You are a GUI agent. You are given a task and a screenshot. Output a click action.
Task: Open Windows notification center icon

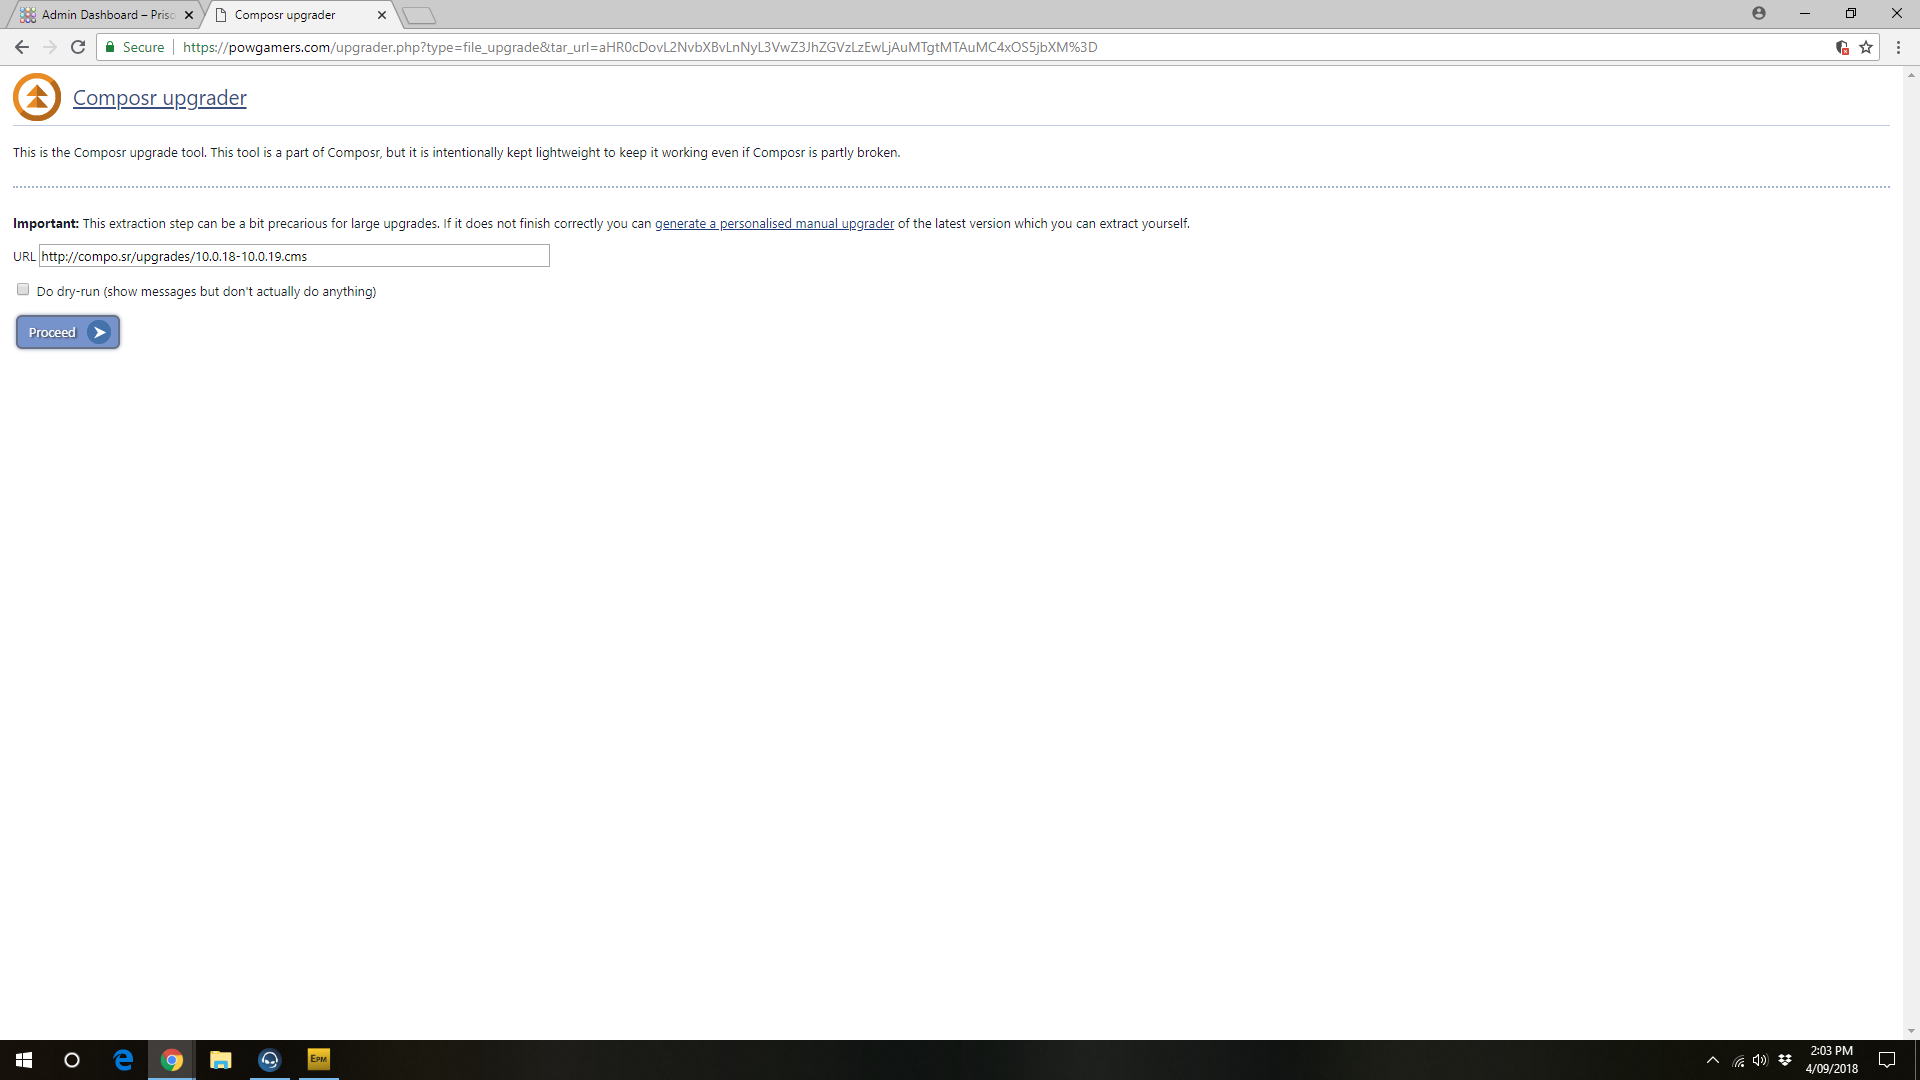coord(1887,1060)
